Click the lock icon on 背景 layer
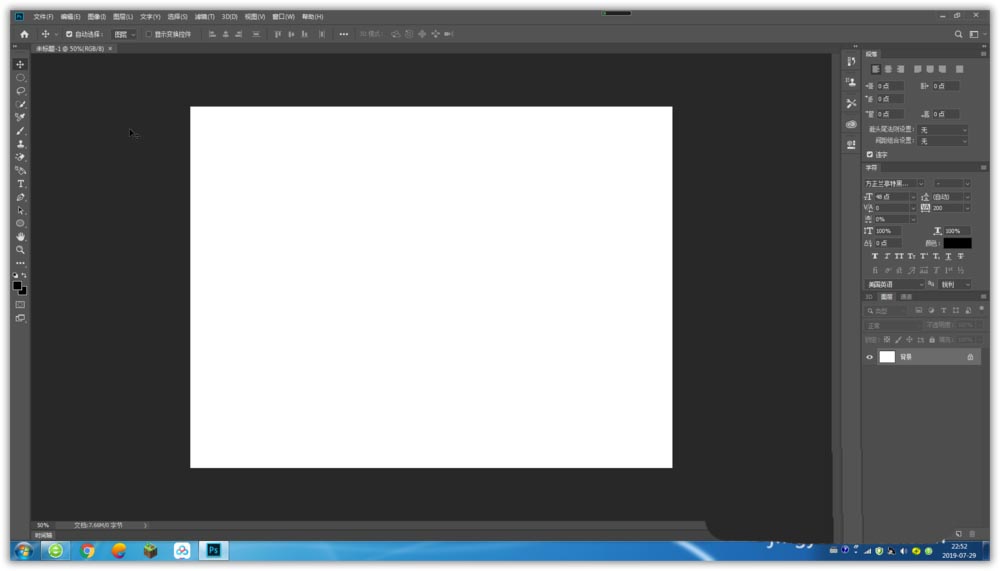 970,357
